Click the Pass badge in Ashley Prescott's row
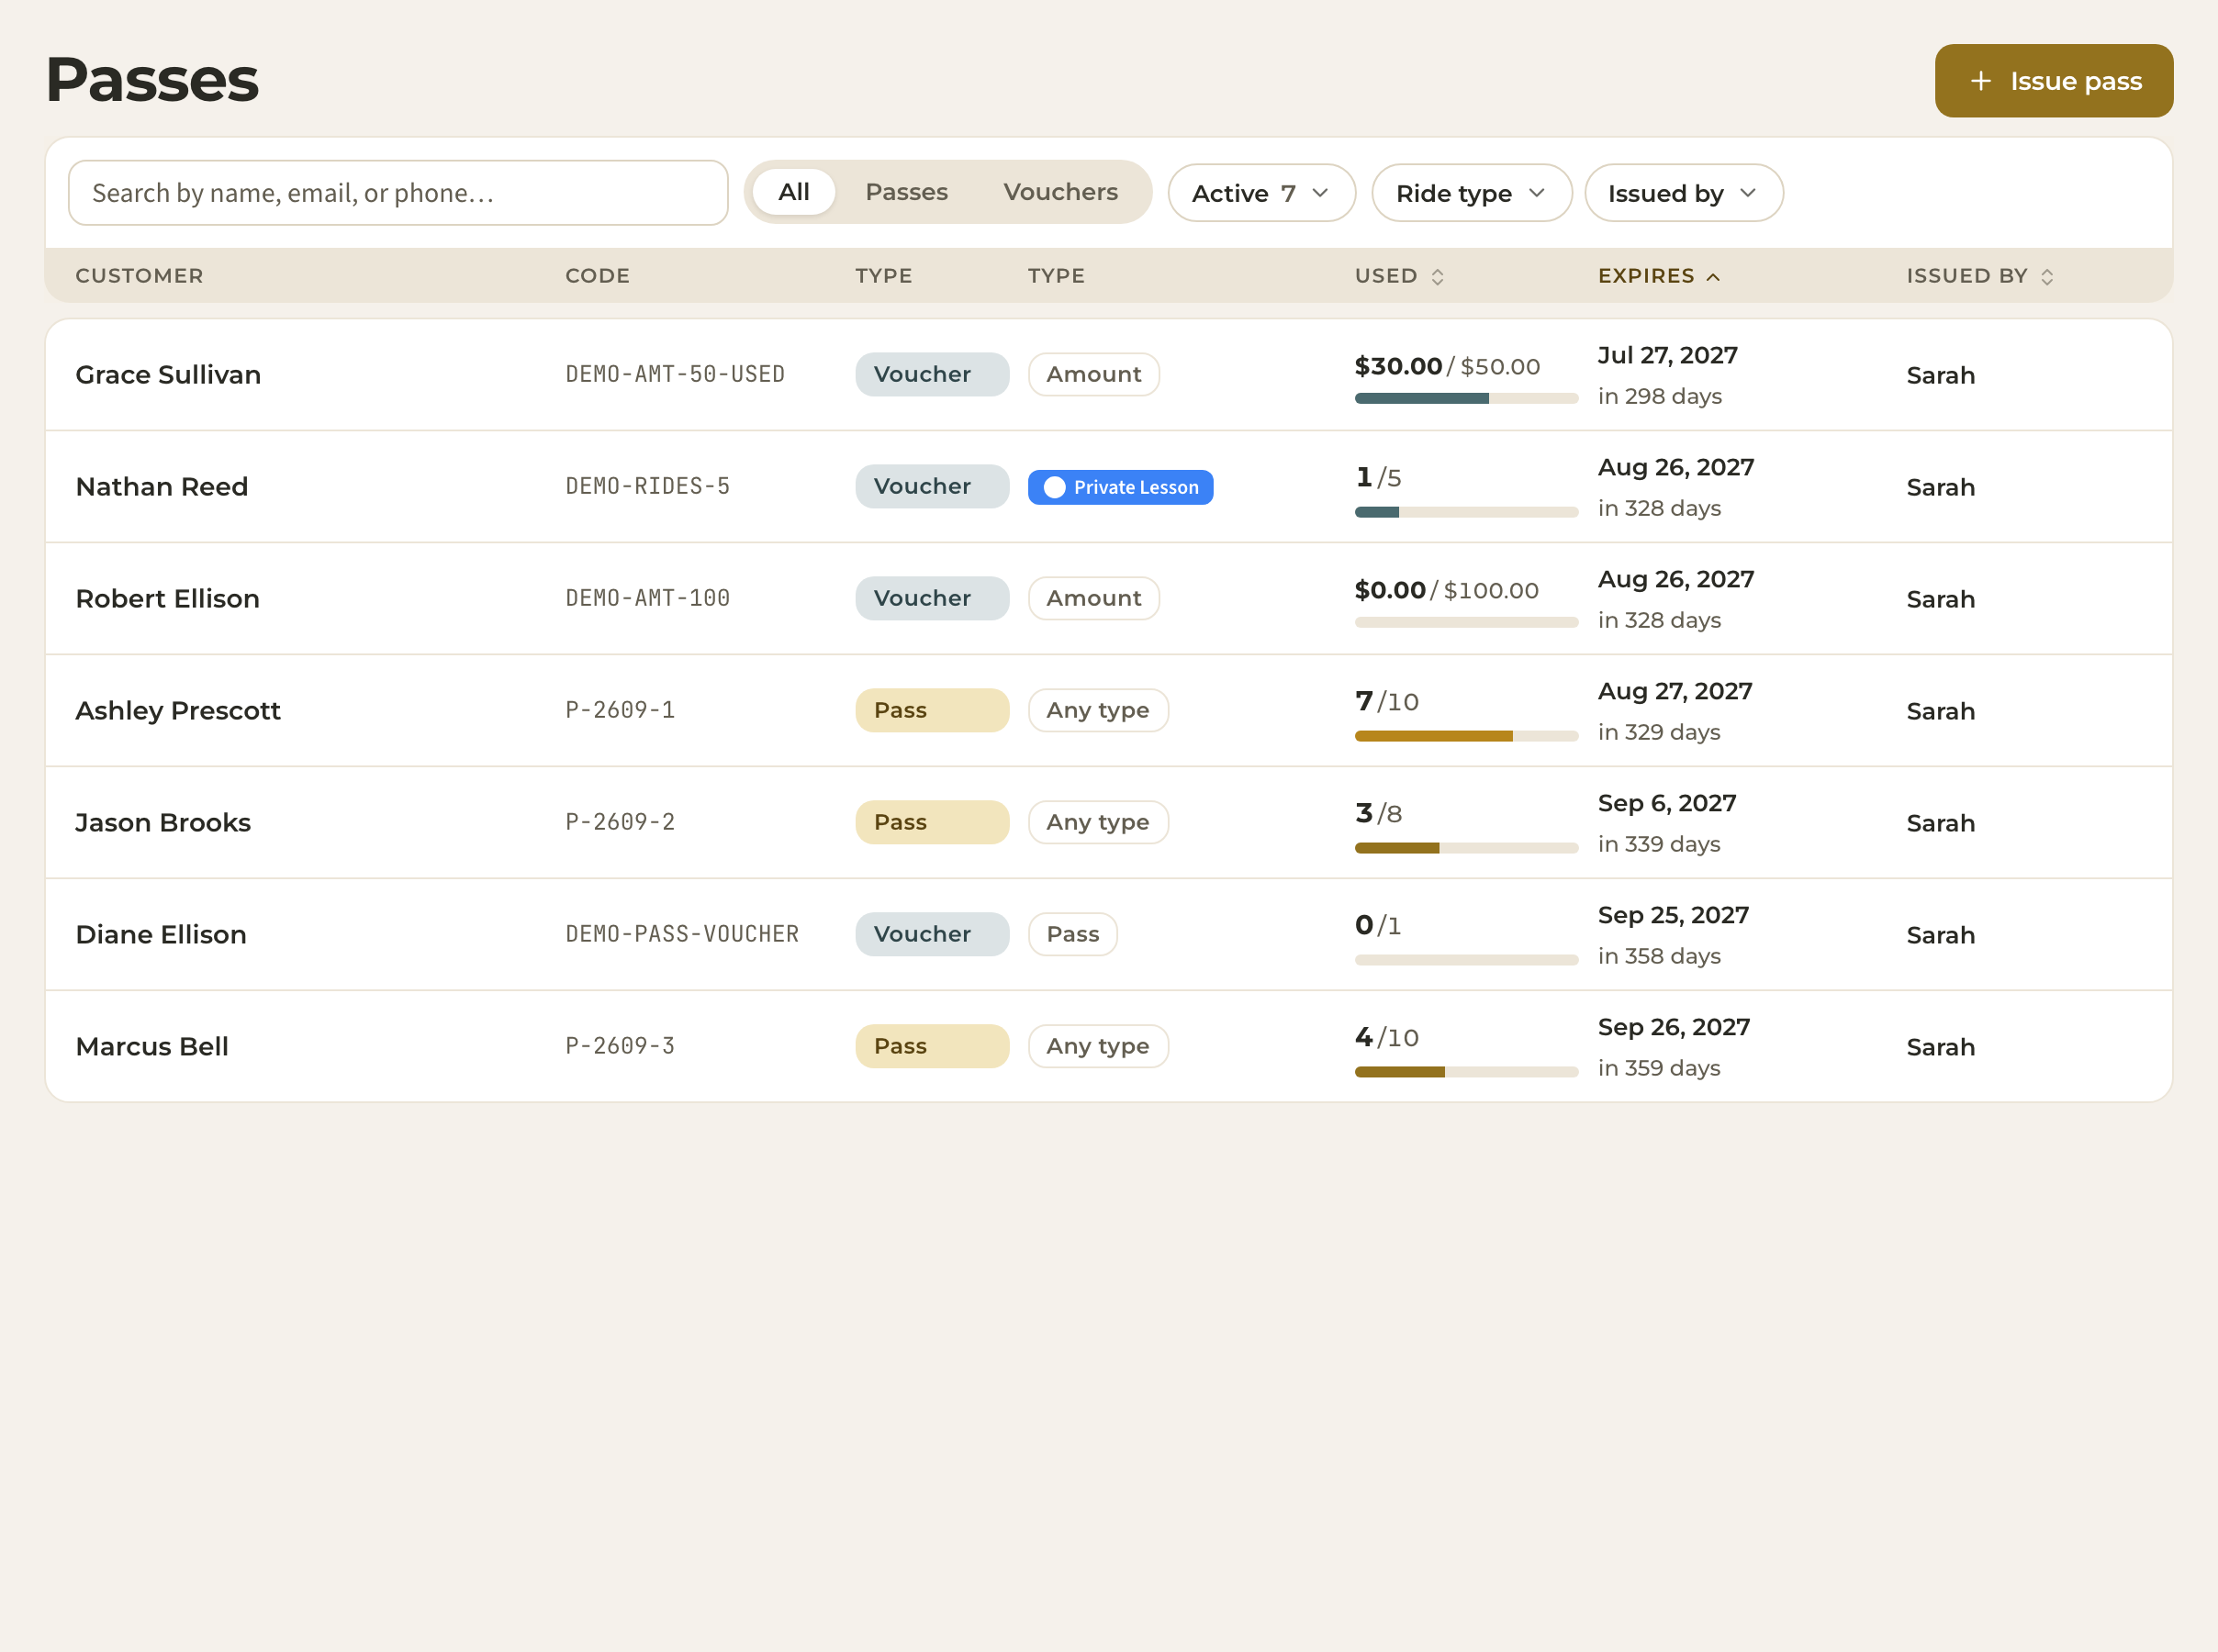Image resolution: width=2218 pixels, height=1652 pixels. [x=932, y=711]
